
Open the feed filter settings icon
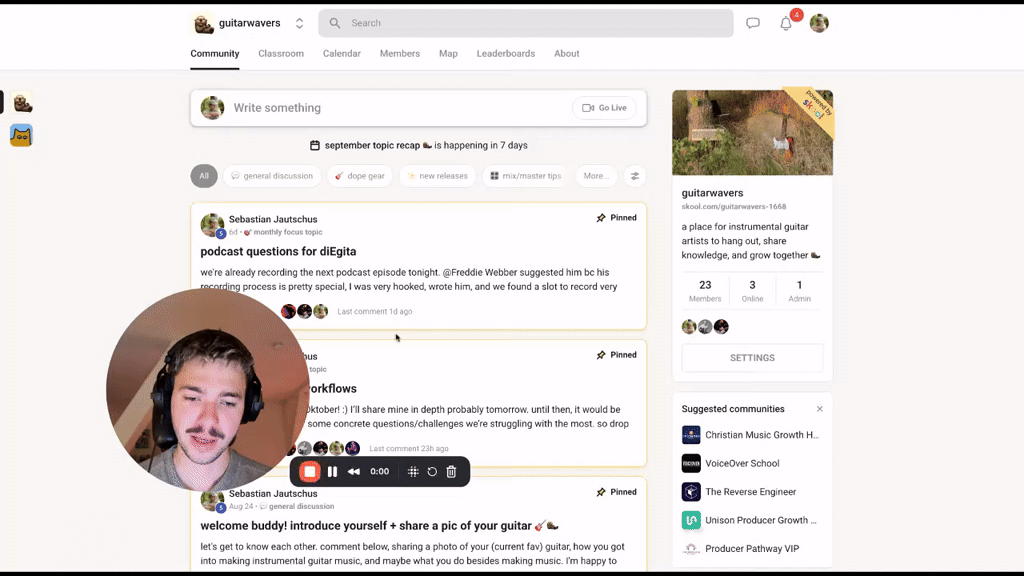(x=635, y=176)
